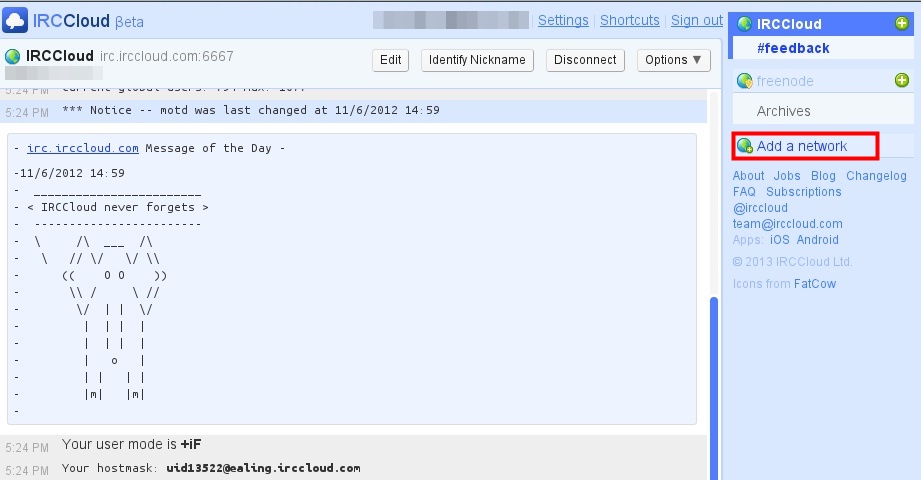Click the Identify Nickname button

point(477,60)
